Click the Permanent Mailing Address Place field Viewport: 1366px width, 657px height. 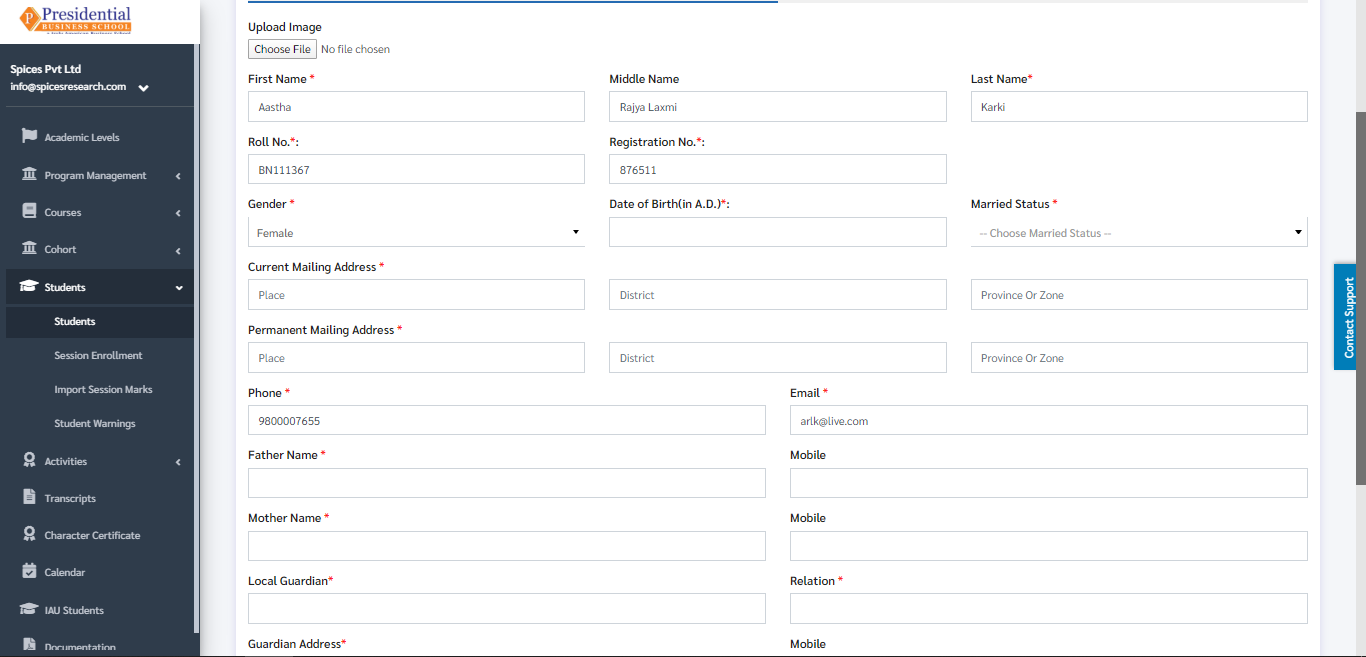(416, 357)
